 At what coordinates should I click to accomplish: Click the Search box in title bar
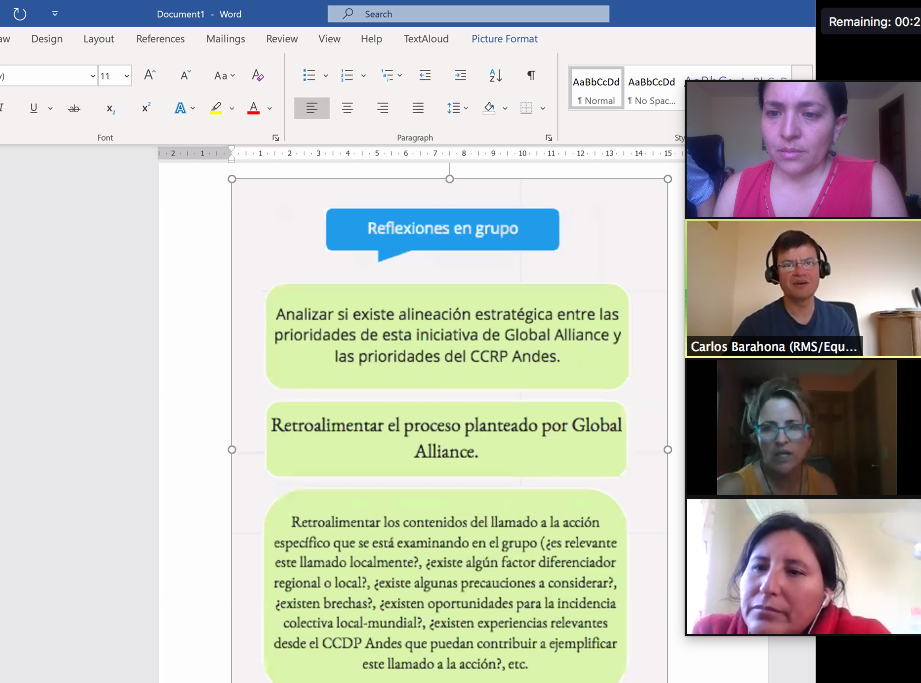tap(468, 14)
